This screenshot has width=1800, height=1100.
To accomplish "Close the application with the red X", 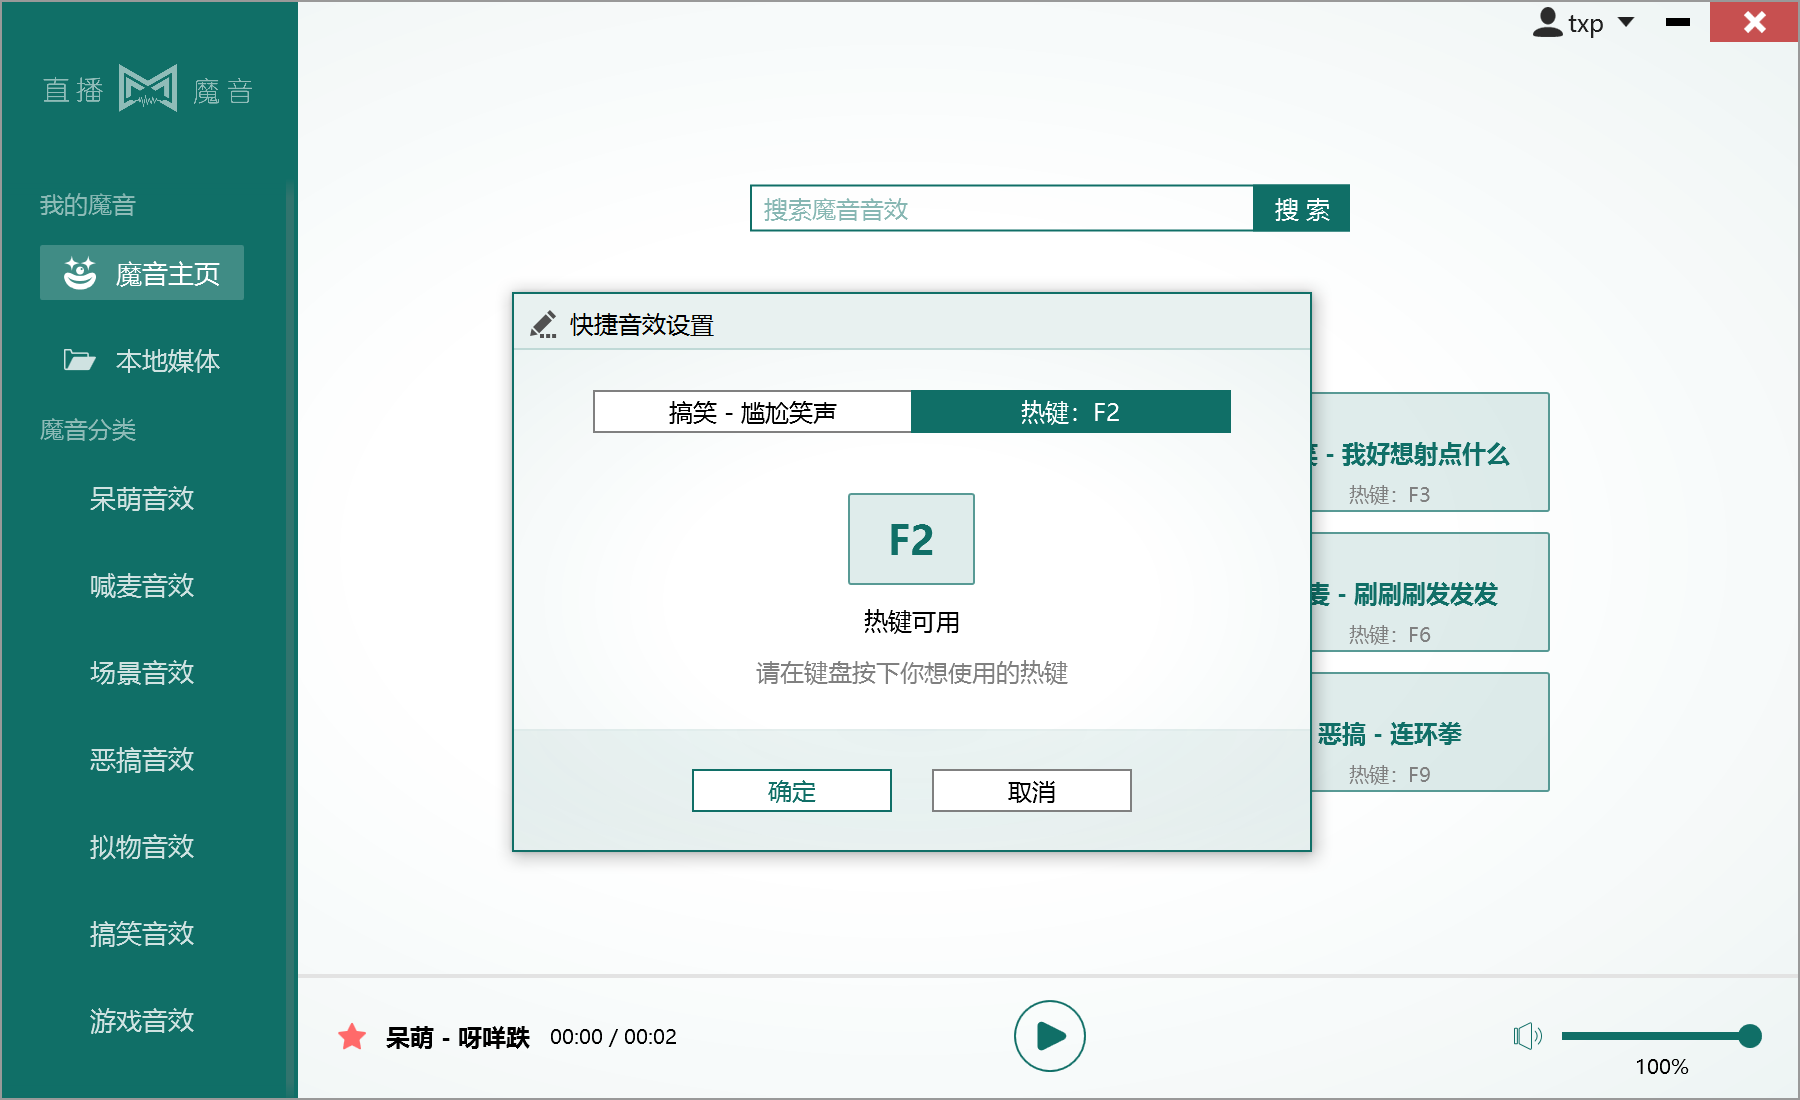I will click(x=1754, y=22).
